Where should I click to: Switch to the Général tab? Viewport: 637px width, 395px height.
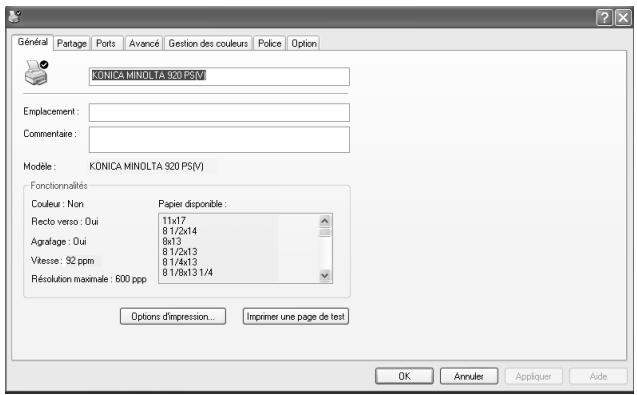tap(32, 42)
